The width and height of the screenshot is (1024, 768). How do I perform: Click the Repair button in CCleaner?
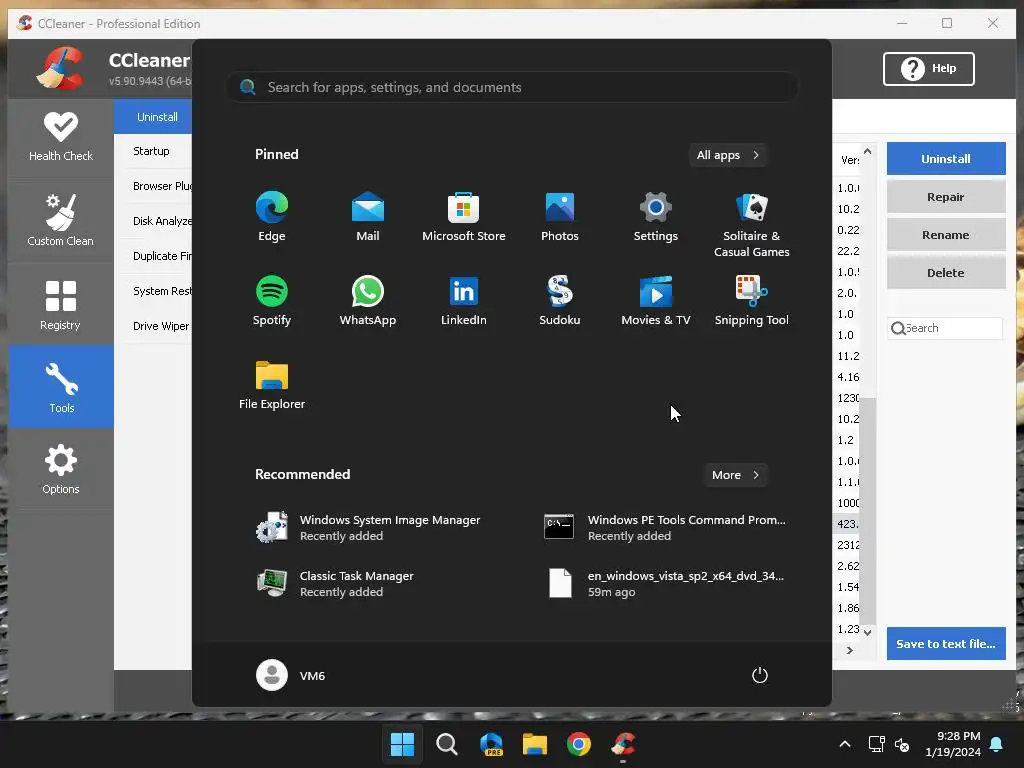(x=946, y=197)
